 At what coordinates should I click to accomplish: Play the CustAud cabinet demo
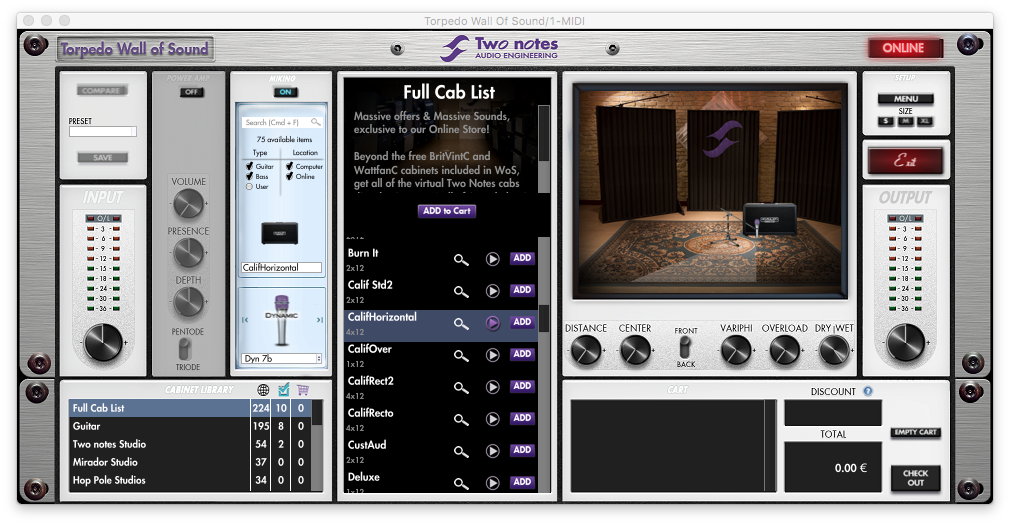[493, 452]
